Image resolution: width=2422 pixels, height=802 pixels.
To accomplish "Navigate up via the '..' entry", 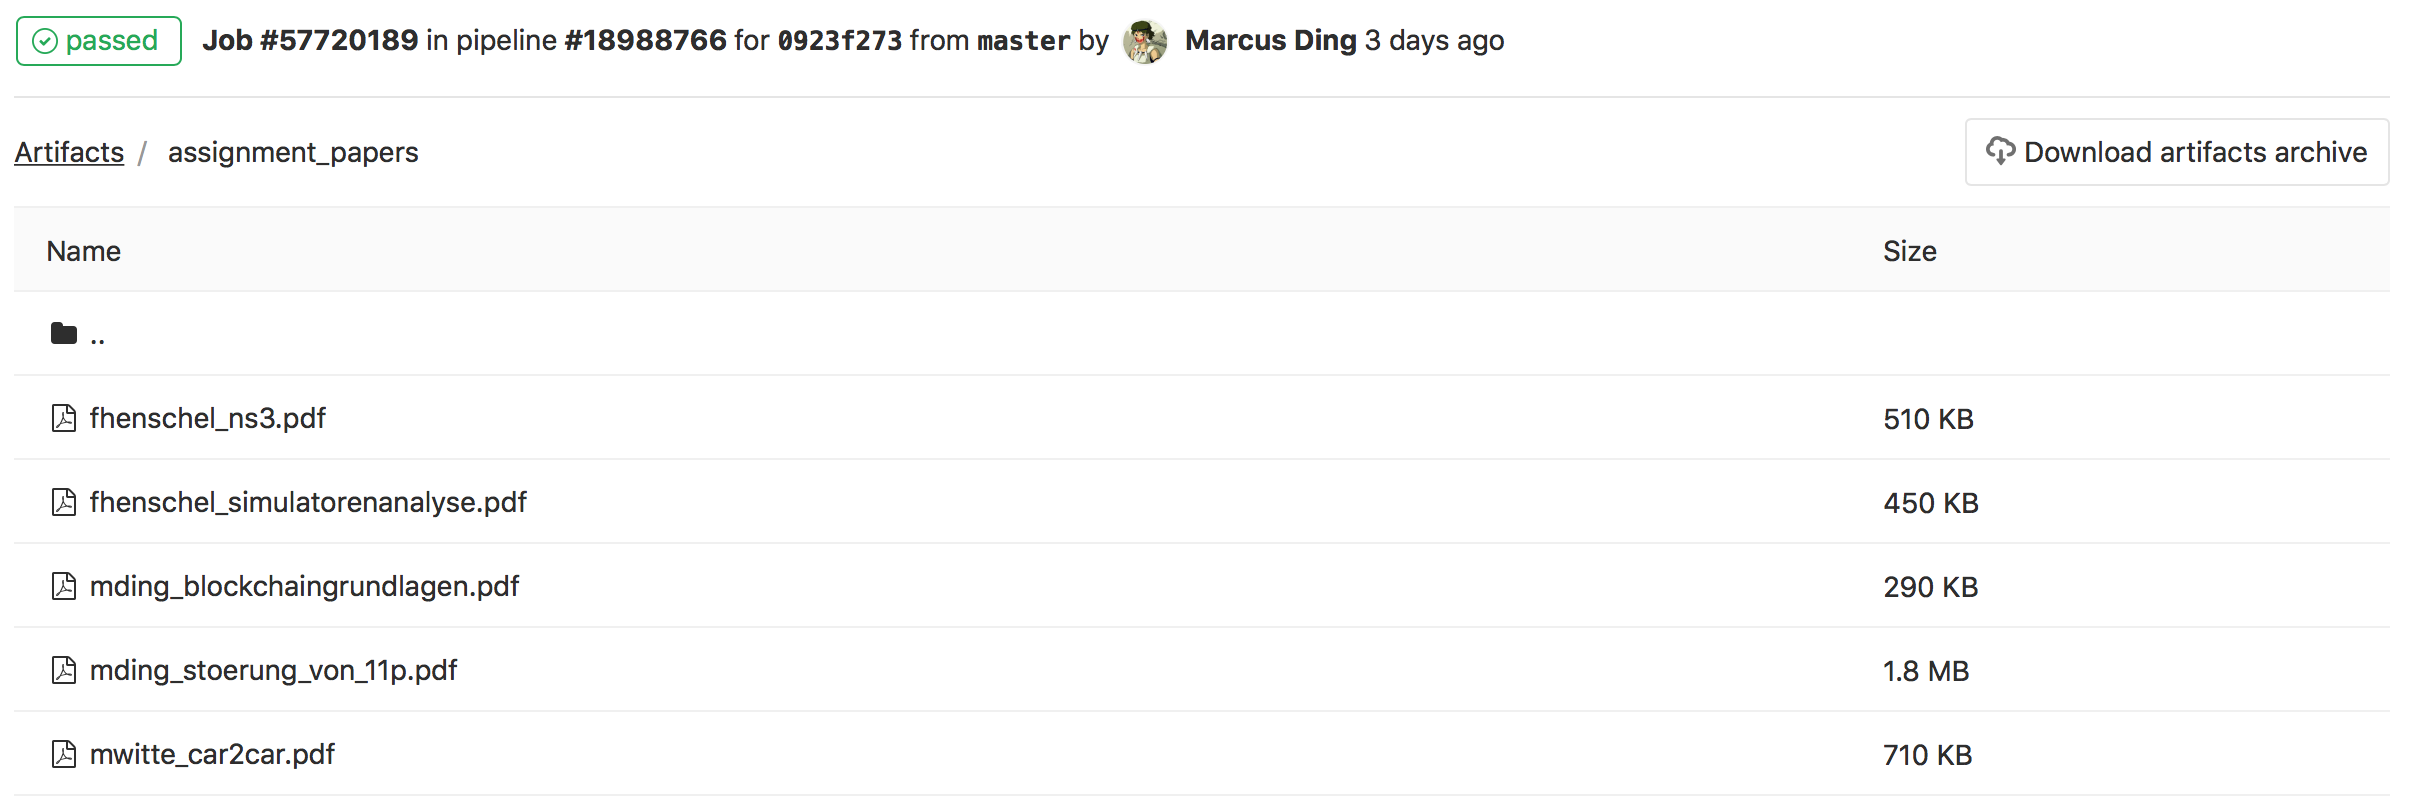I will [98, 336].
